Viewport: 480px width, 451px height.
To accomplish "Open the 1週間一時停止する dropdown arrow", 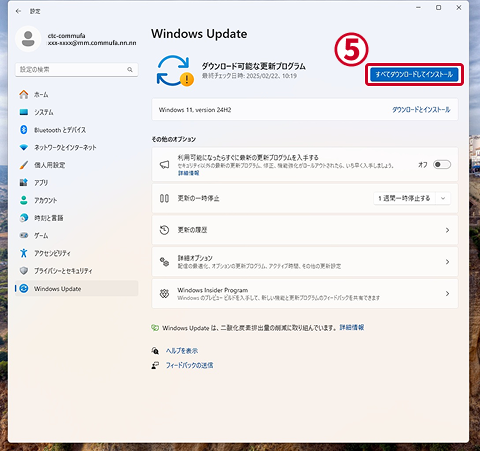I will [x=443, y=198].
